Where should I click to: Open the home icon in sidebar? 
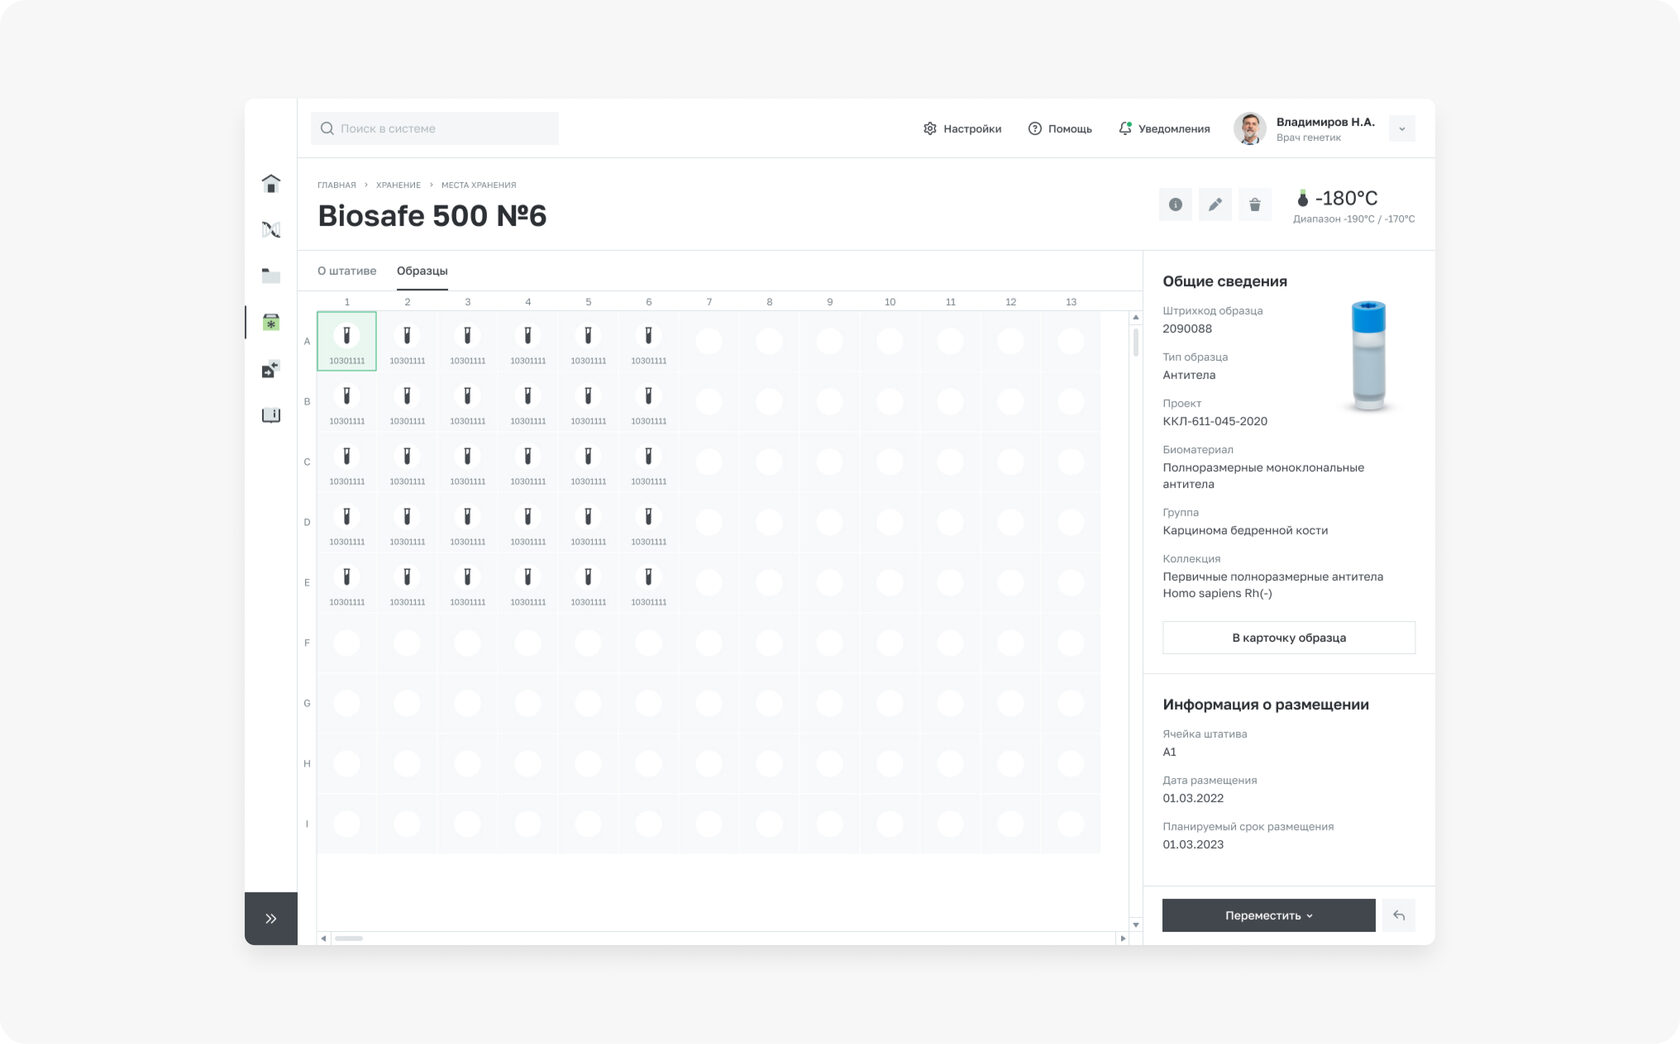coord(271,183)
